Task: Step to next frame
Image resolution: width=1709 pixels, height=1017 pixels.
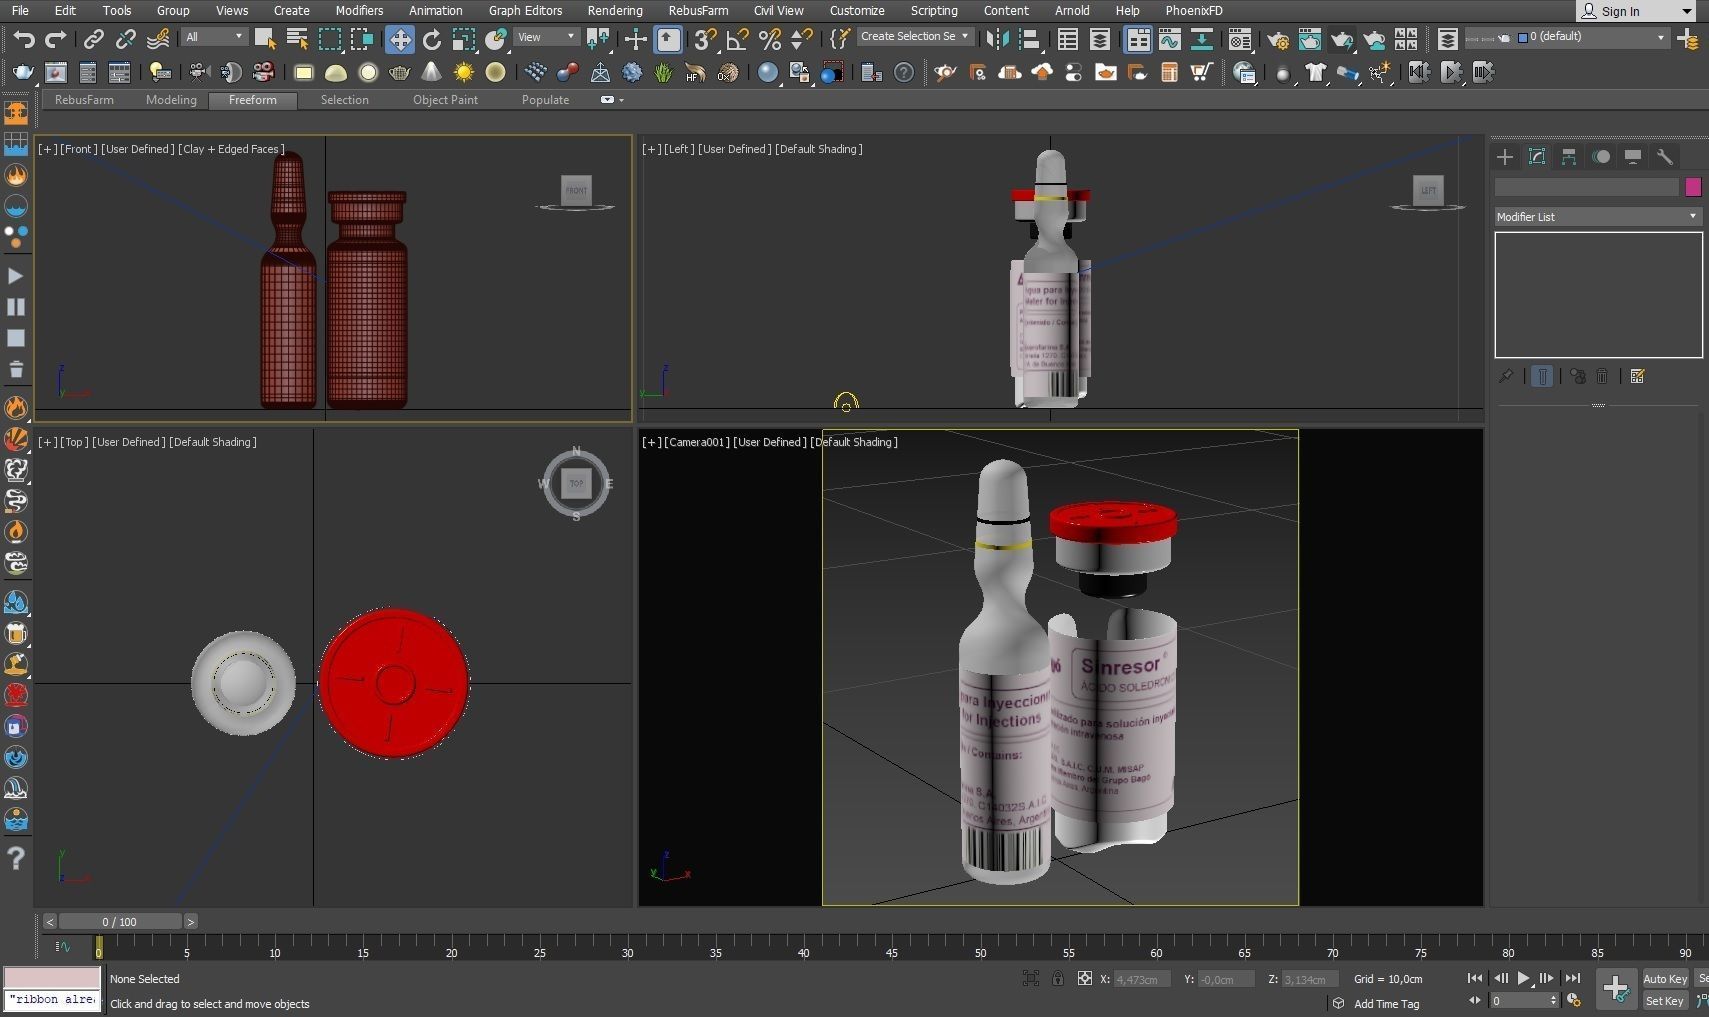Action: click(1547, 979)
